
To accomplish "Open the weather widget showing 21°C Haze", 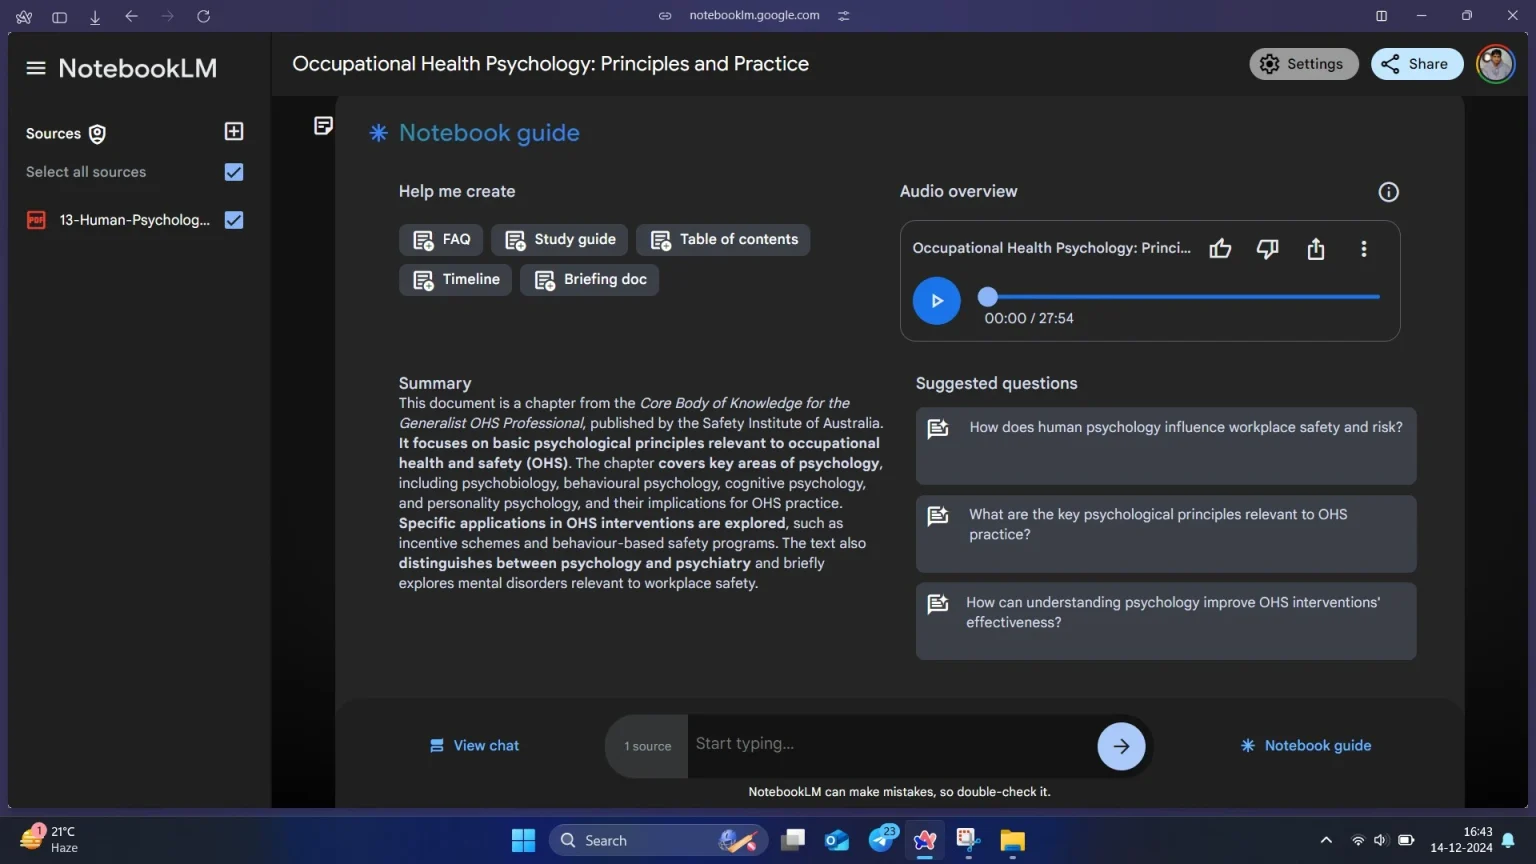I will [50, 839].
